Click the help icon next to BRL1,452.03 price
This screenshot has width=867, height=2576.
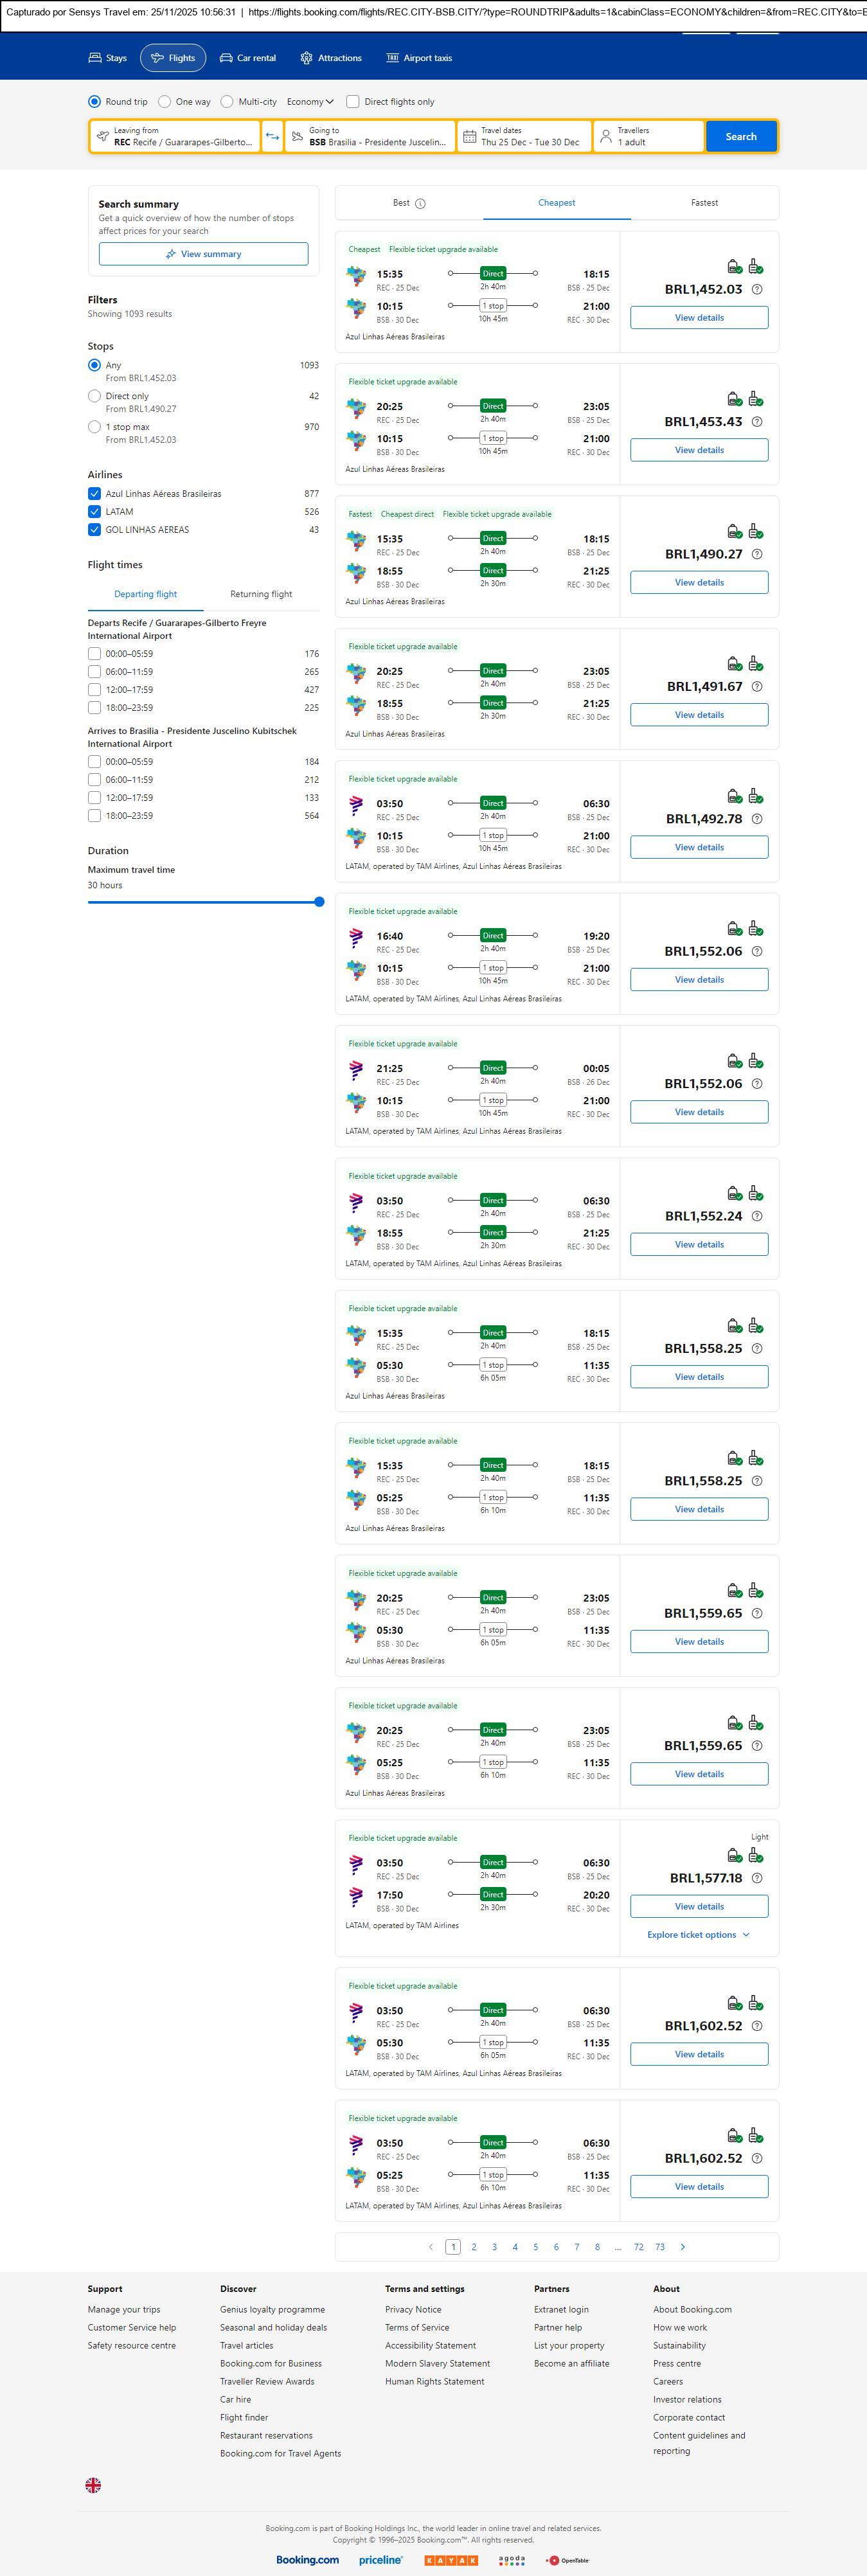coord(757,289)
